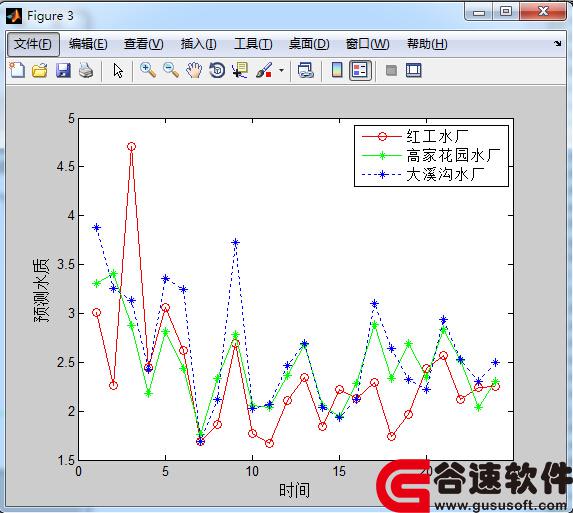
Task: Click the New Figure toolbar icon
Action: tap(17, 70)
